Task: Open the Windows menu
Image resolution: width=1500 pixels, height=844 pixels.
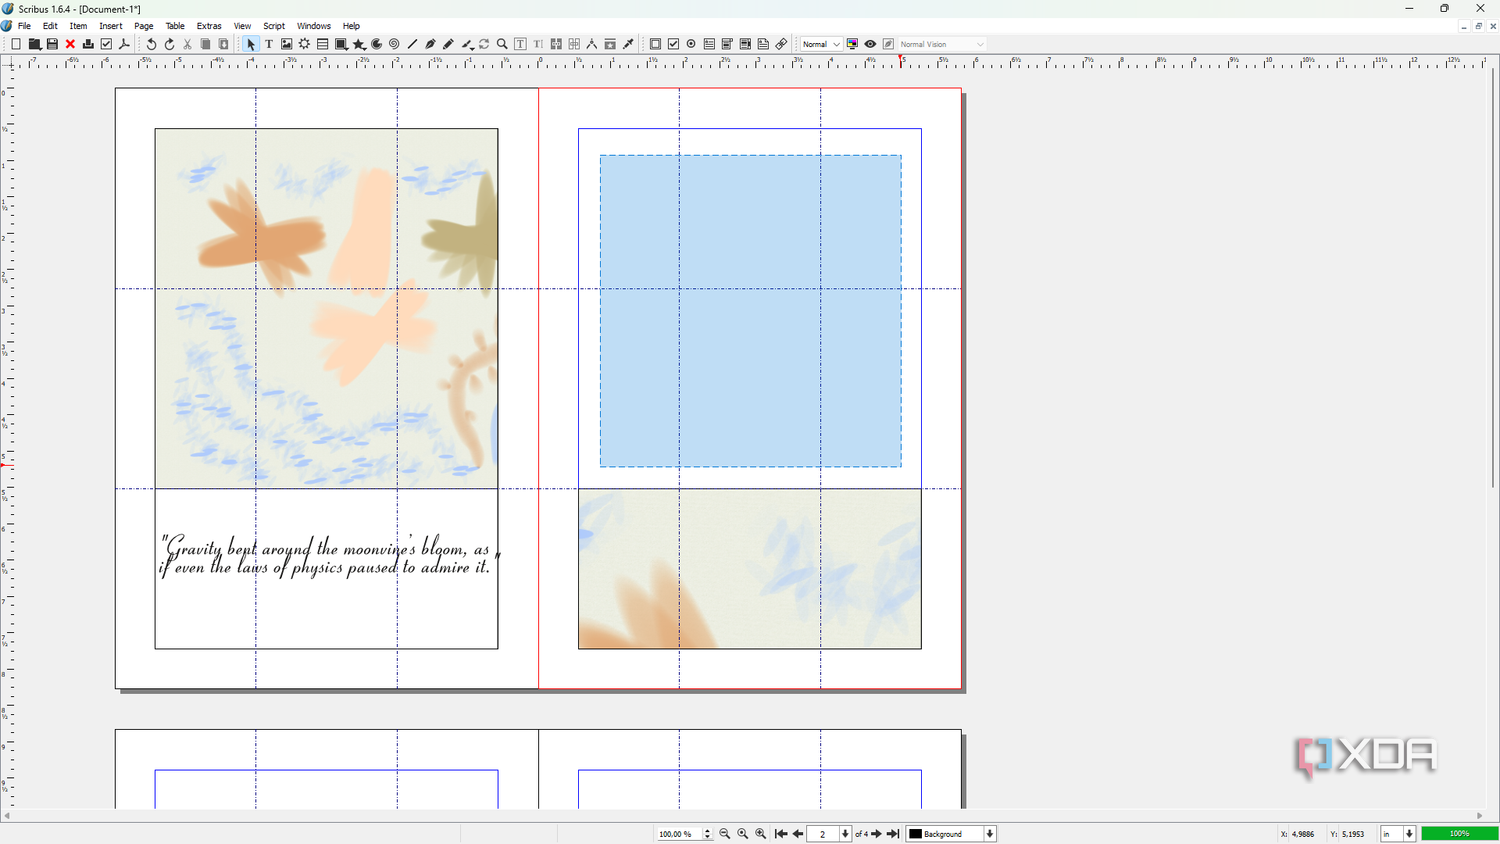Action: coord(314,26)
